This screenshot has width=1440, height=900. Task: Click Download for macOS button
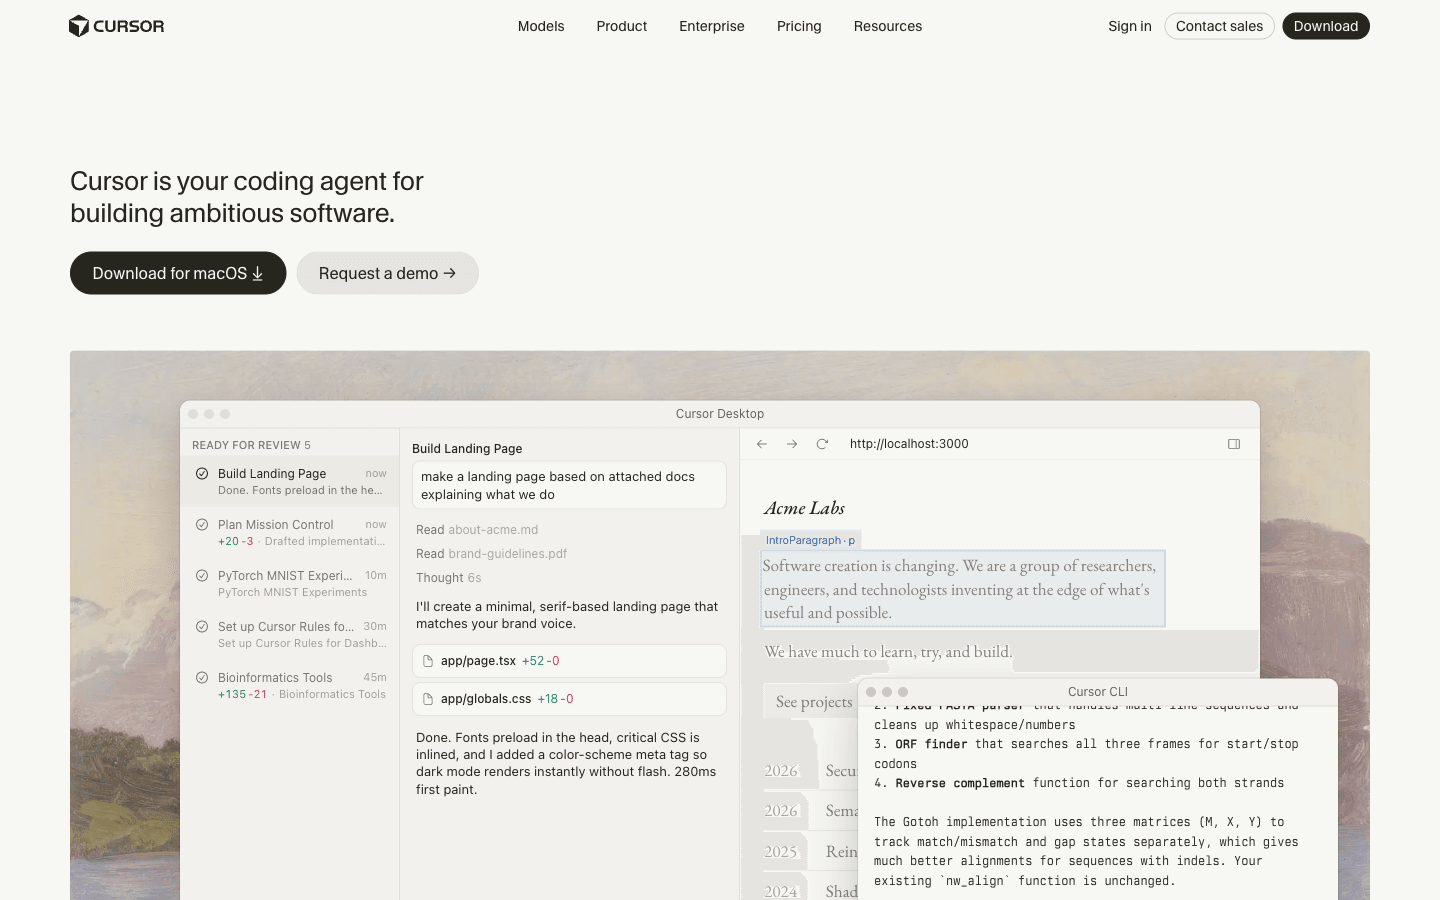tap(178, 273)
